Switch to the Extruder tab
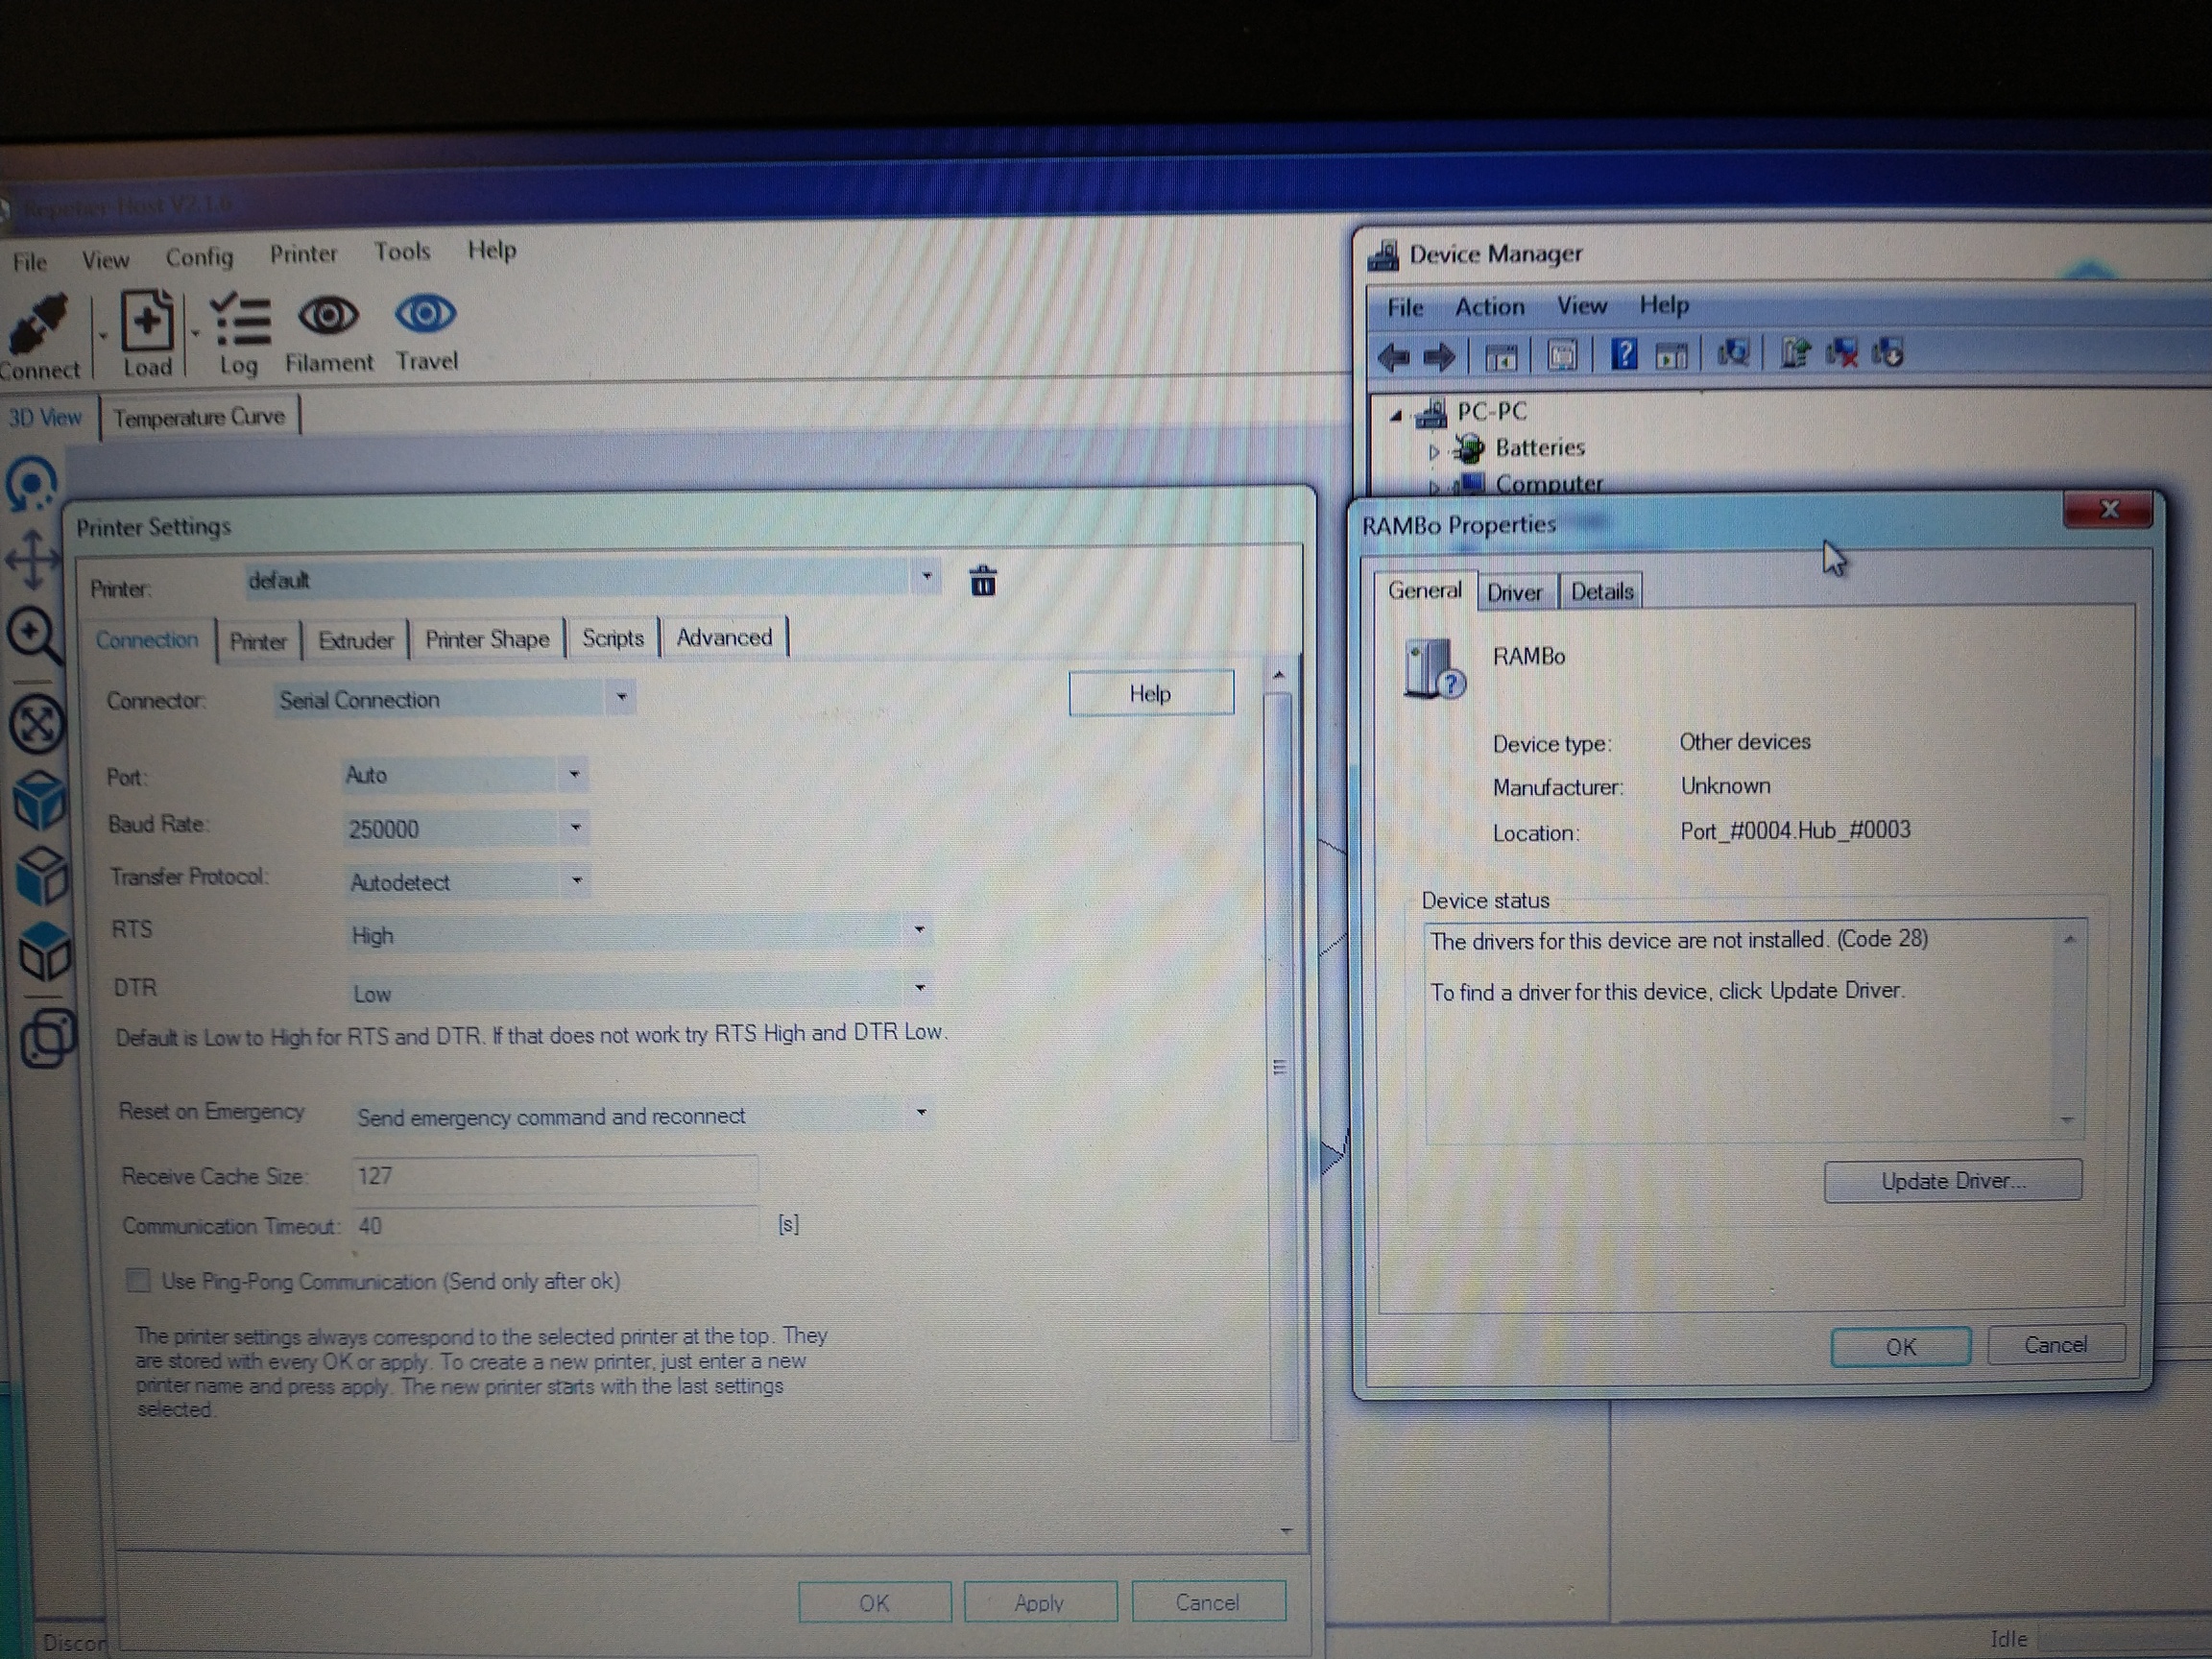The image size is (2212, 1659). click(x=356, y=640)
